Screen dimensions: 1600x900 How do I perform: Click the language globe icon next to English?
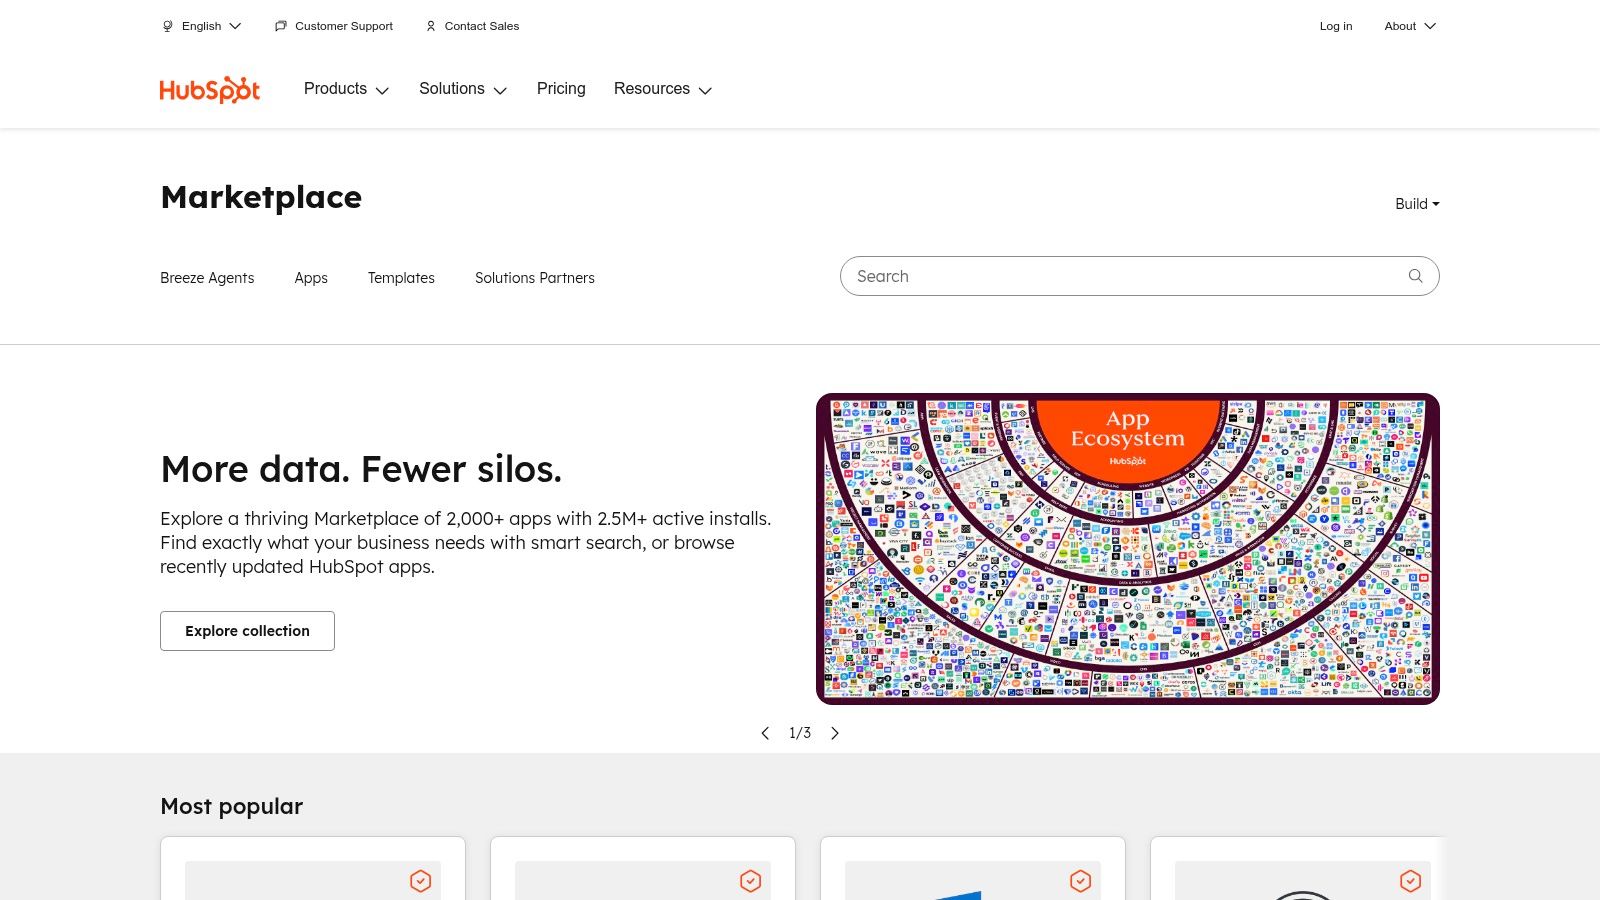(x=167, y=26)
